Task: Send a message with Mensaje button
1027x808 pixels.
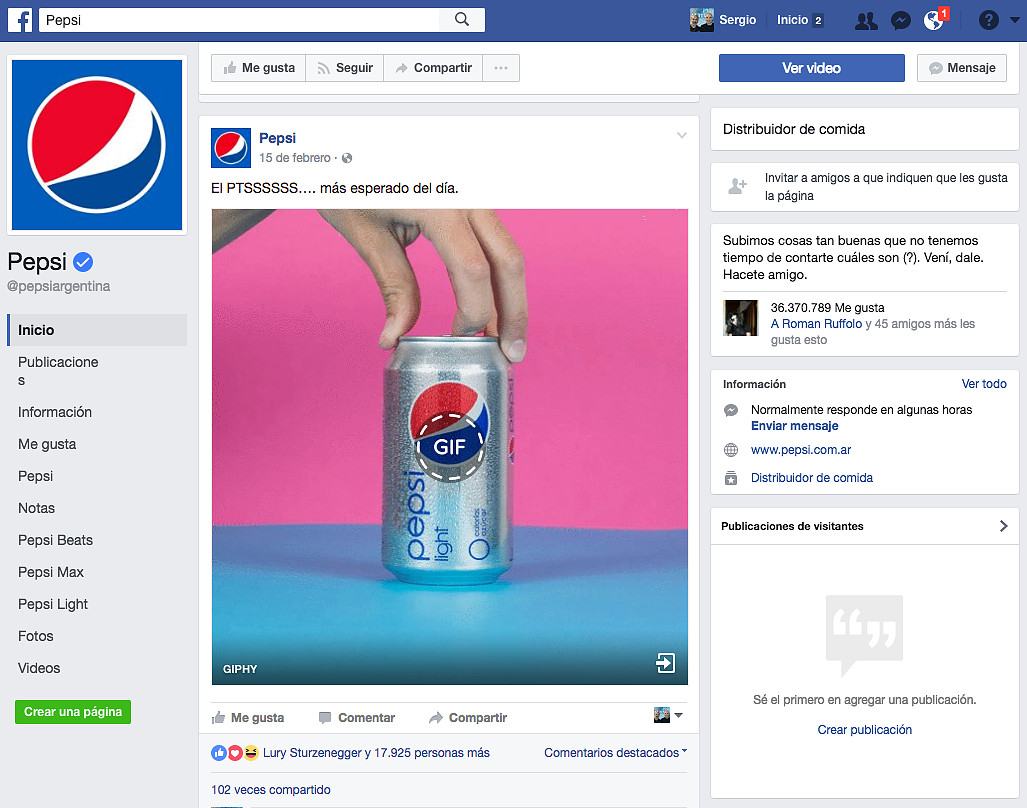Action: click(962, 68)
